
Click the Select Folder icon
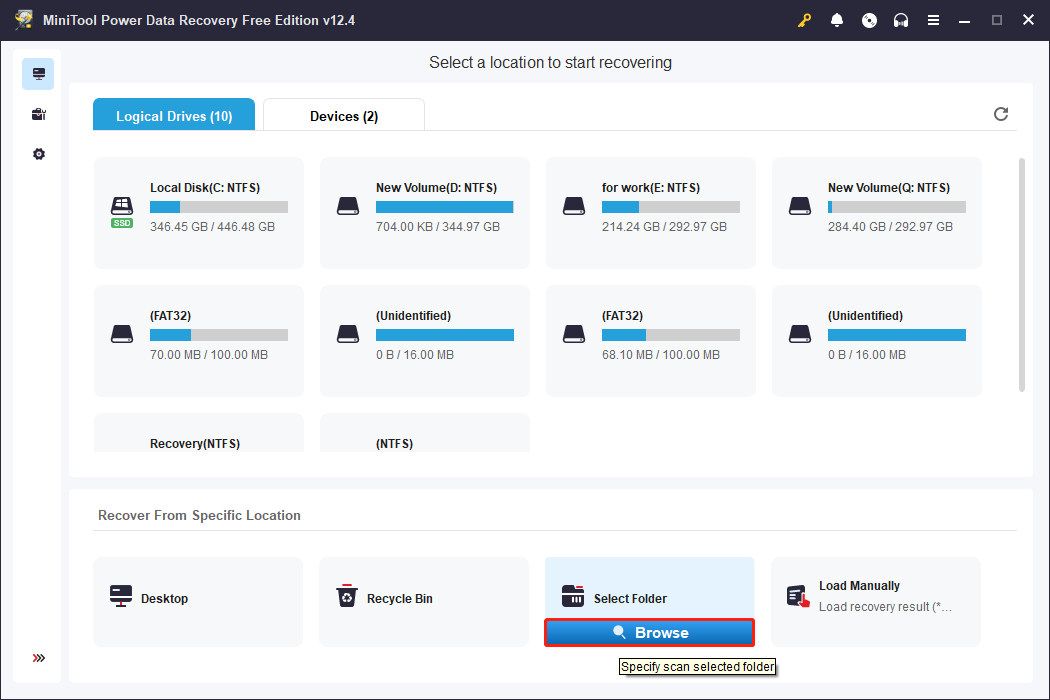pyautogui.click(x=573, y=594)
